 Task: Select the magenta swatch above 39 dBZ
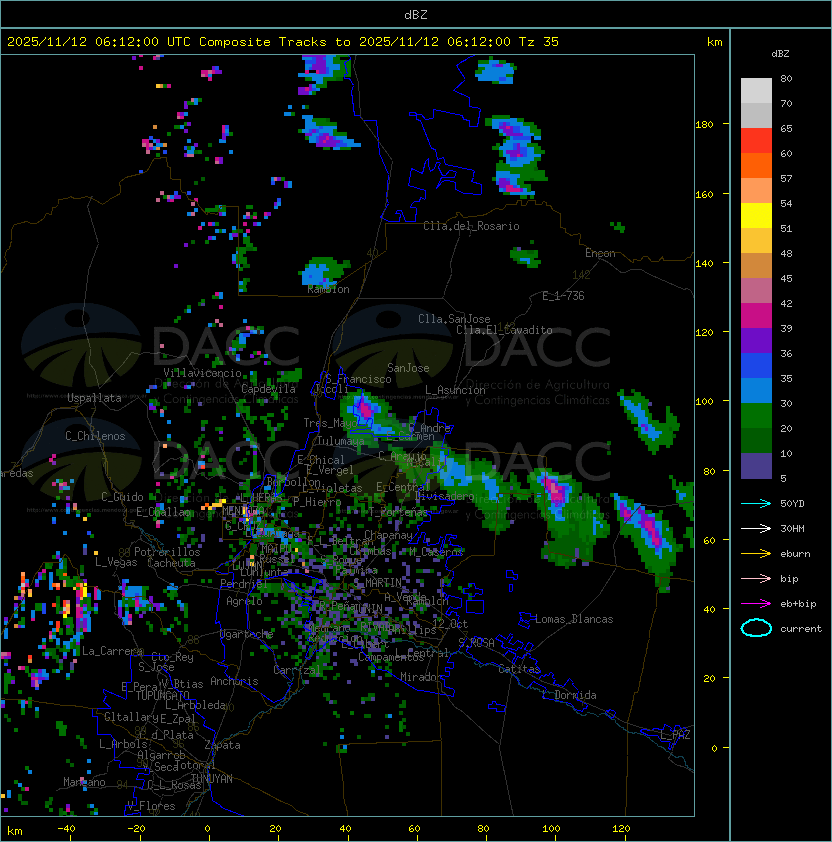pyautogui.click(x=756, y=315)
